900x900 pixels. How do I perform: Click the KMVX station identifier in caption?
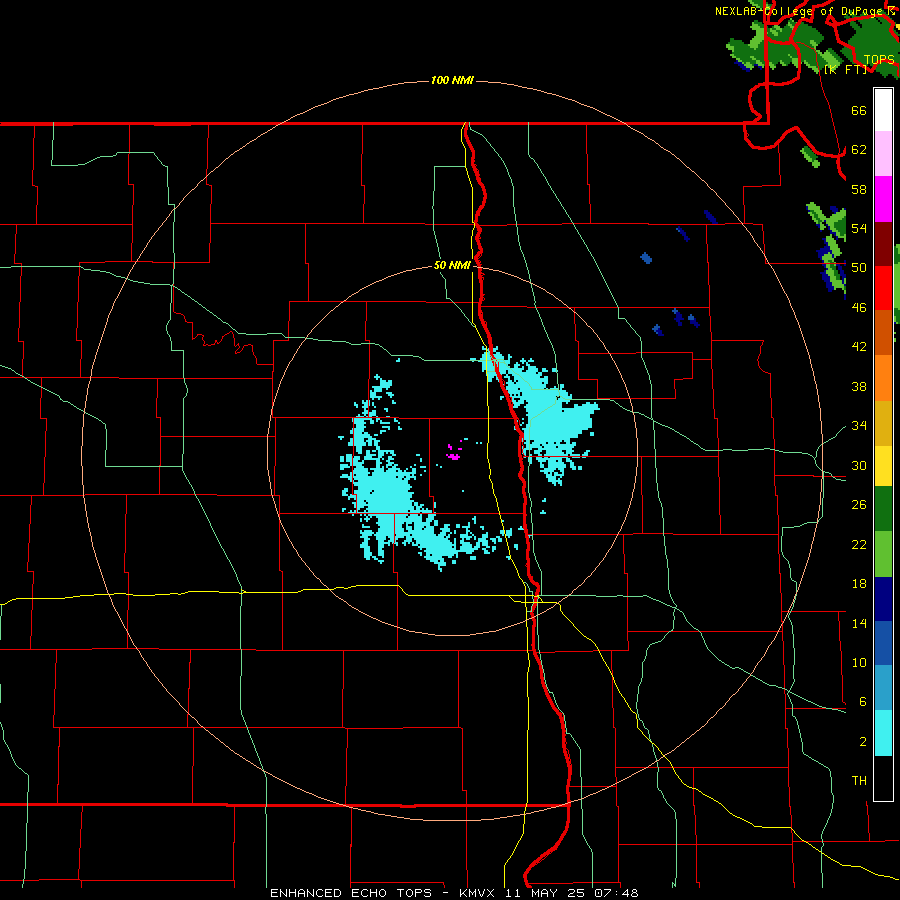tap(476, 893)
